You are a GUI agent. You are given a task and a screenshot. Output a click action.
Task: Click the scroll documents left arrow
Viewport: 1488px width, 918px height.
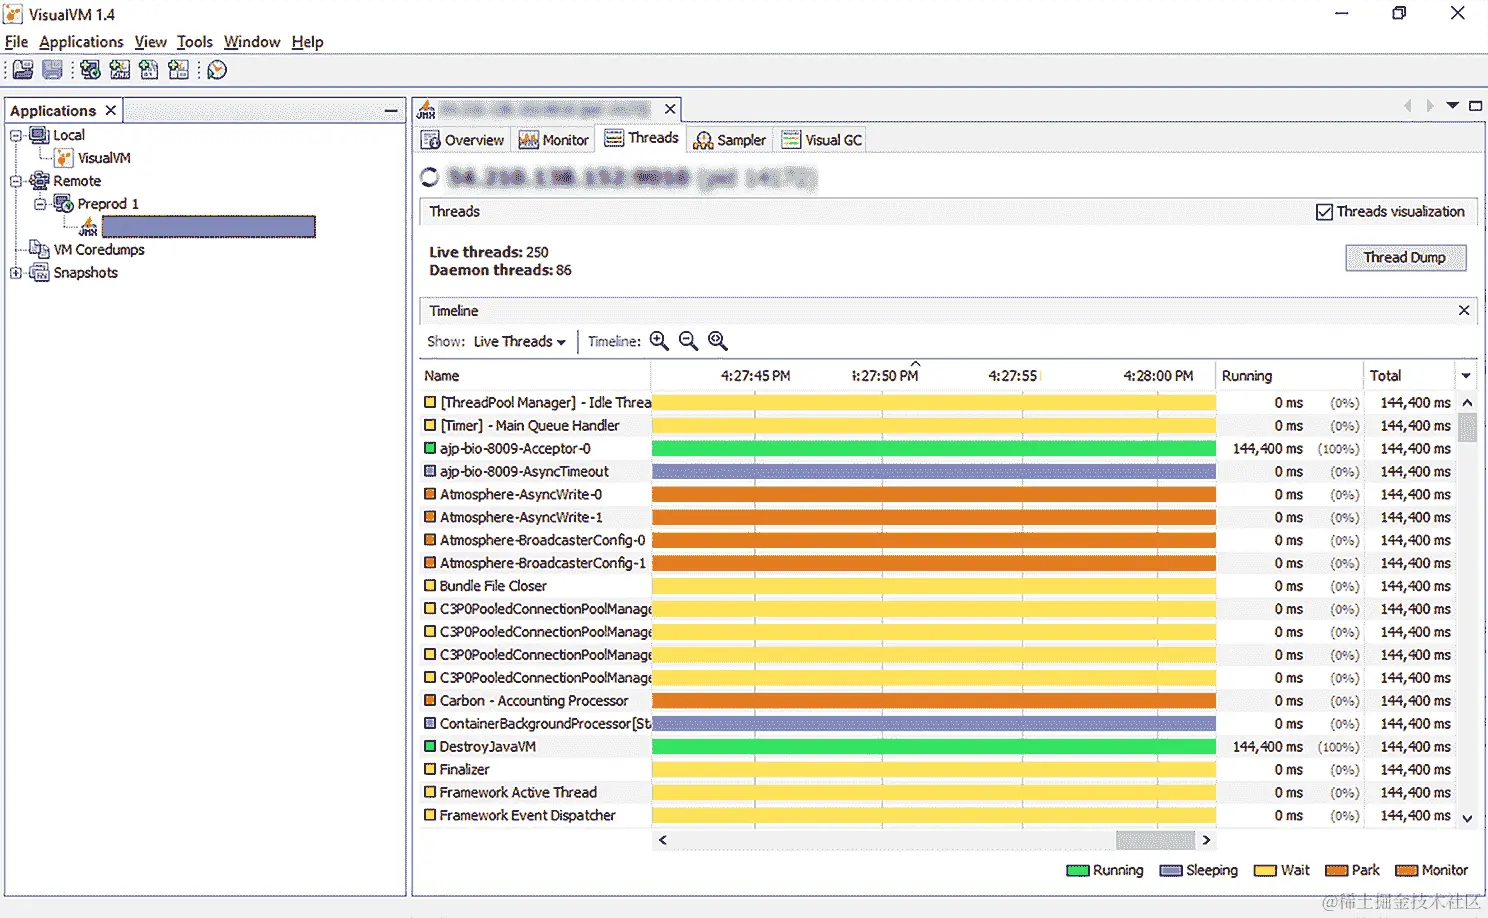point(1408,105)
